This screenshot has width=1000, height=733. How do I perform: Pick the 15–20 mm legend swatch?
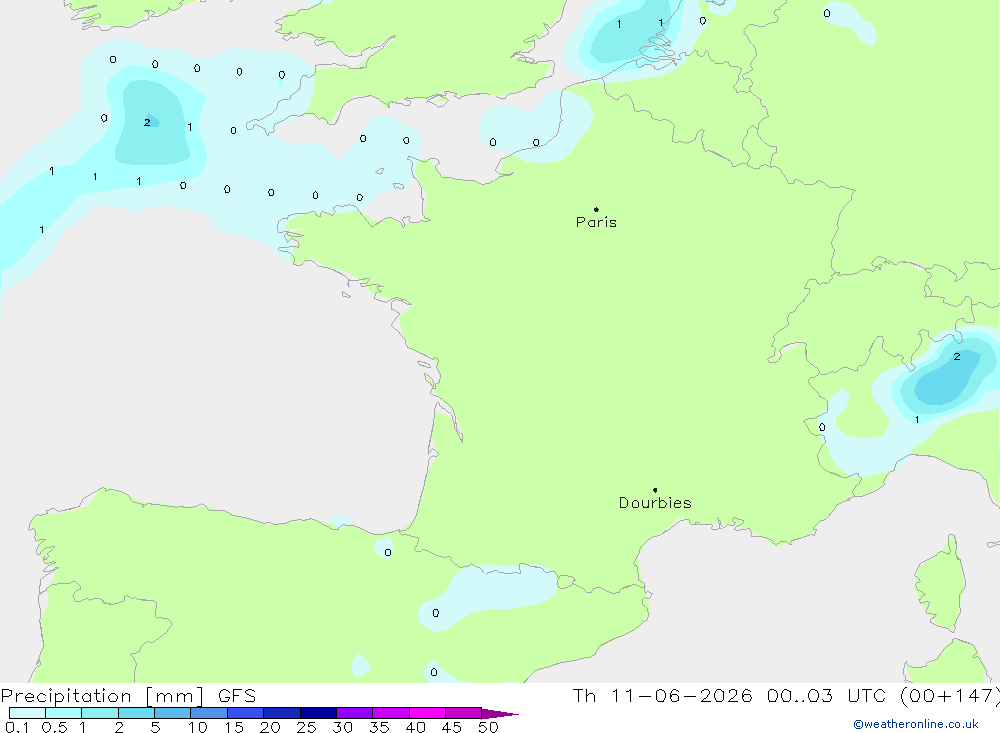246,713
